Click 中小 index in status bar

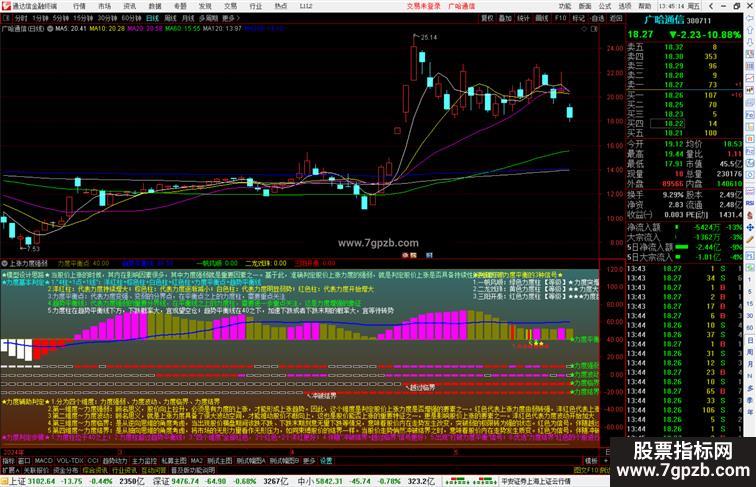click(306, 481)
